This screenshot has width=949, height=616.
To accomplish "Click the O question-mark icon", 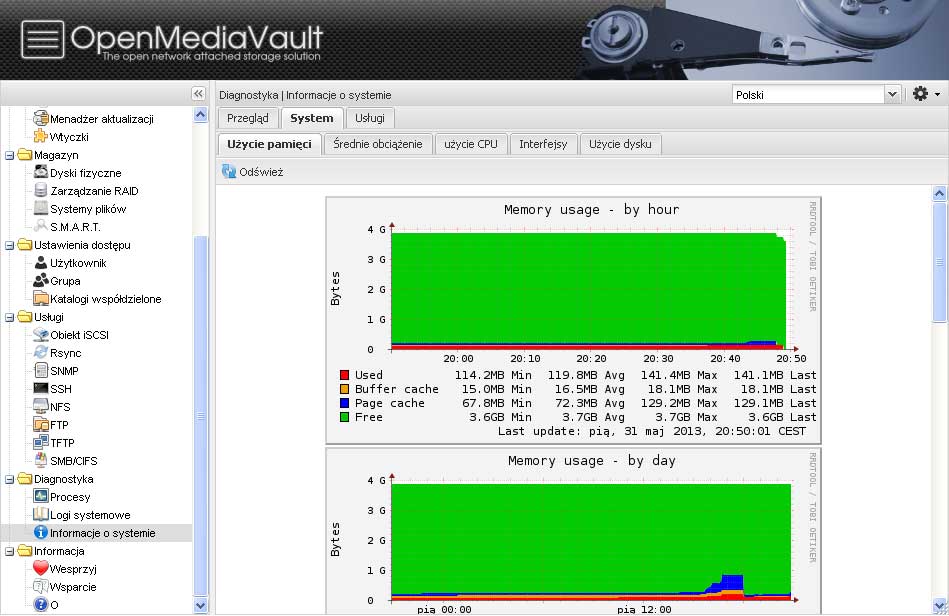I will [x=41, y=604].
